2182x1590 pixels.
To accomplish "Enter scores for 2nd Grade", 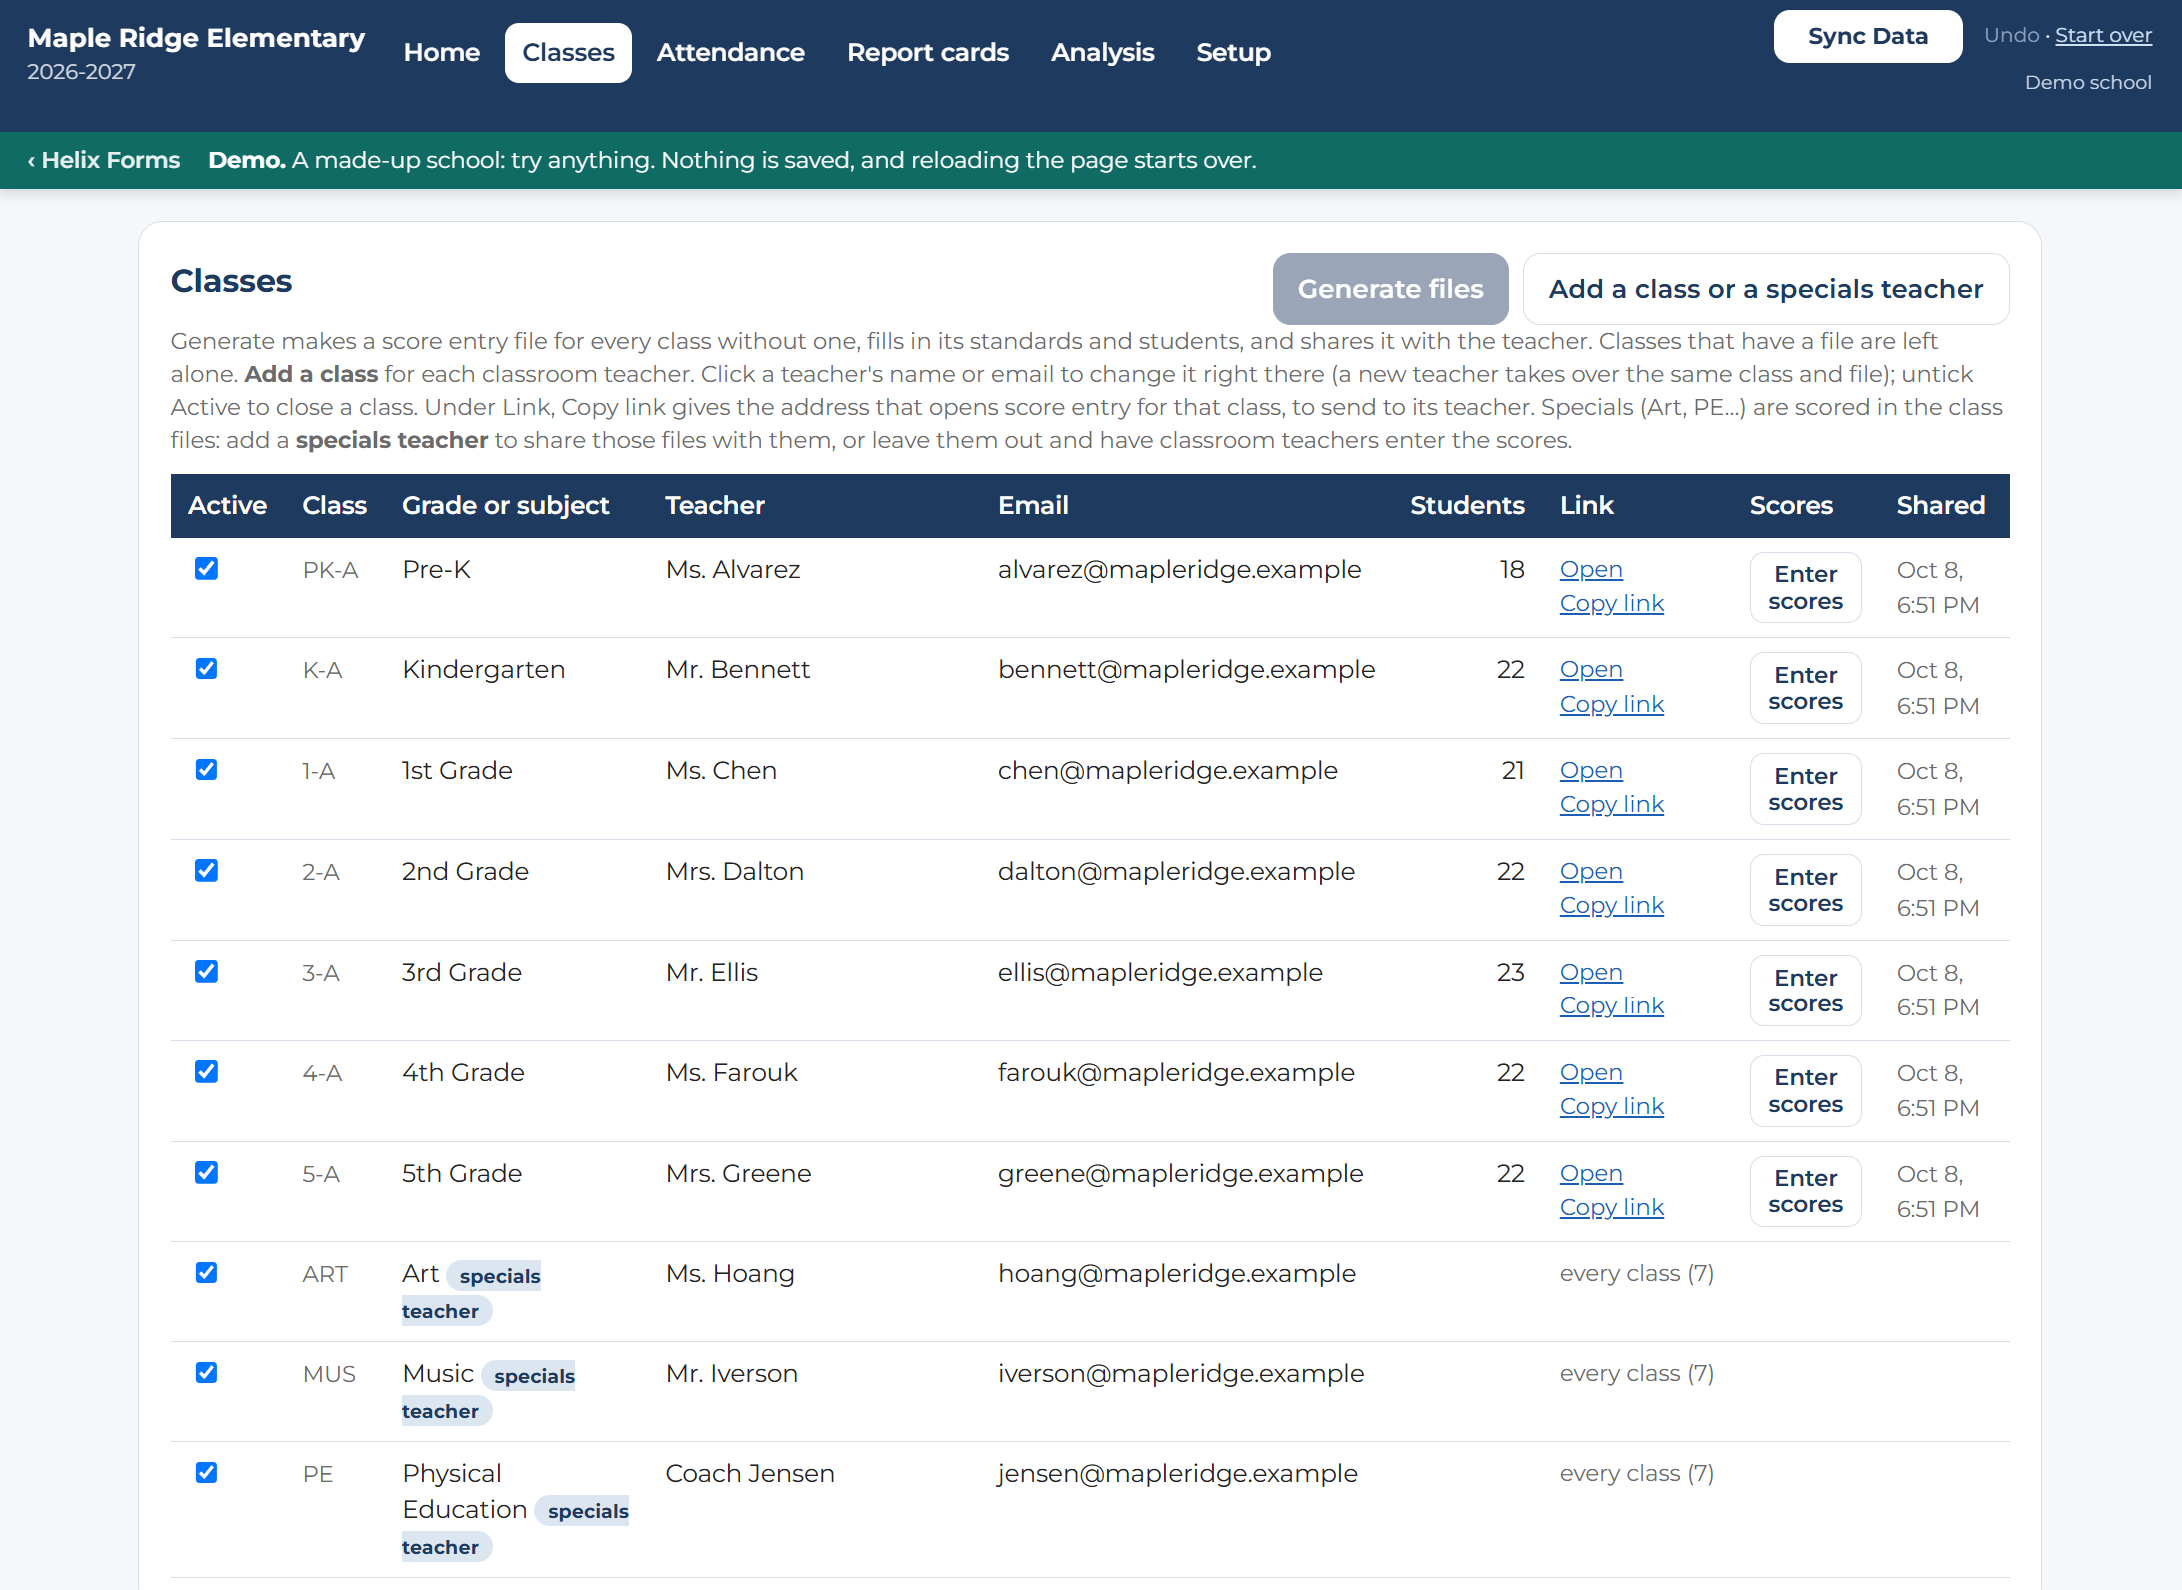I will tap(1805, 890).
